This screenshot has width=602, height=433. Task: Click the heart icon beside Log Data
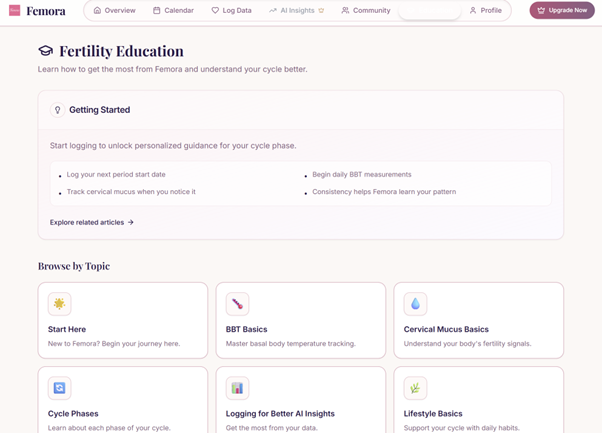(215, 10)
